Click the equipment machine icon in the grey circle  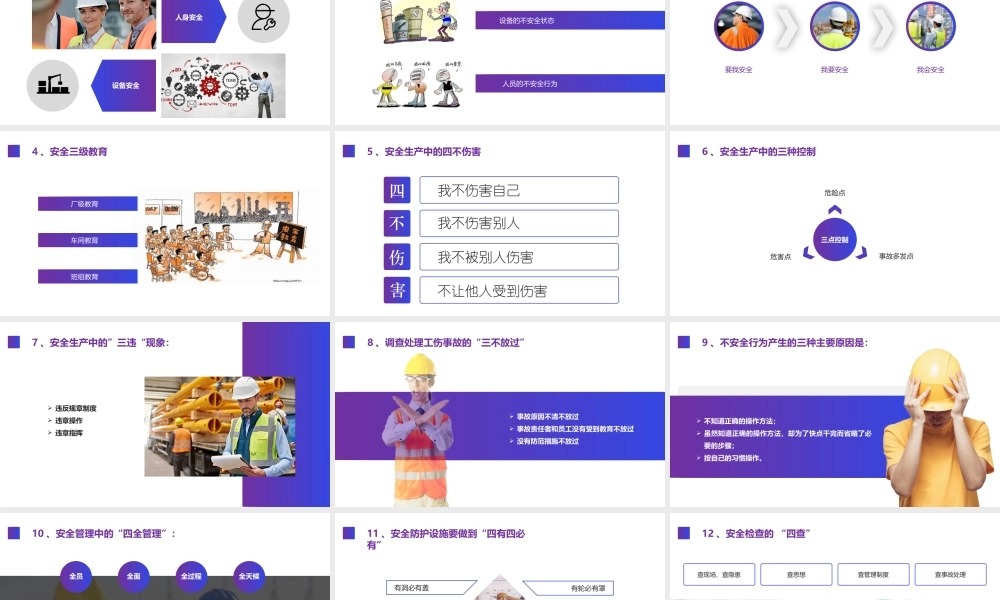tap(52, 85)
